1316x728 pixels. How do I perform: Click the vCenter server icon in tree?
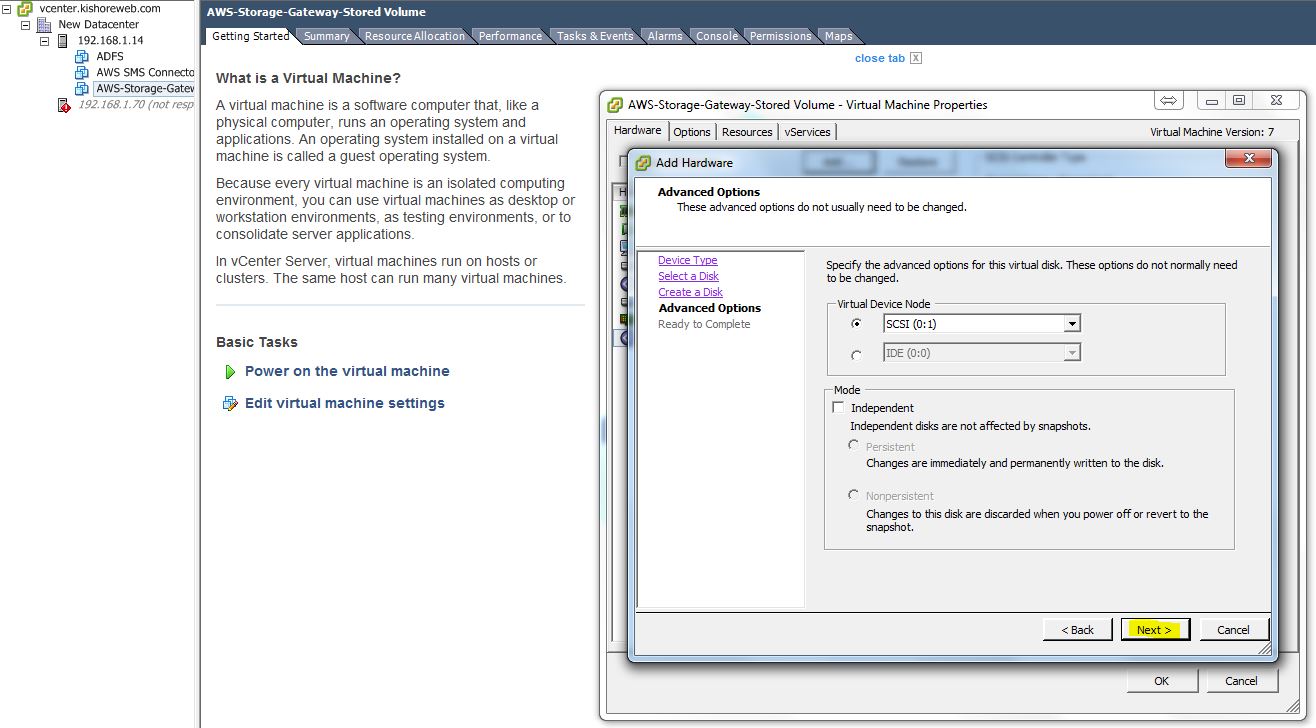25,8
